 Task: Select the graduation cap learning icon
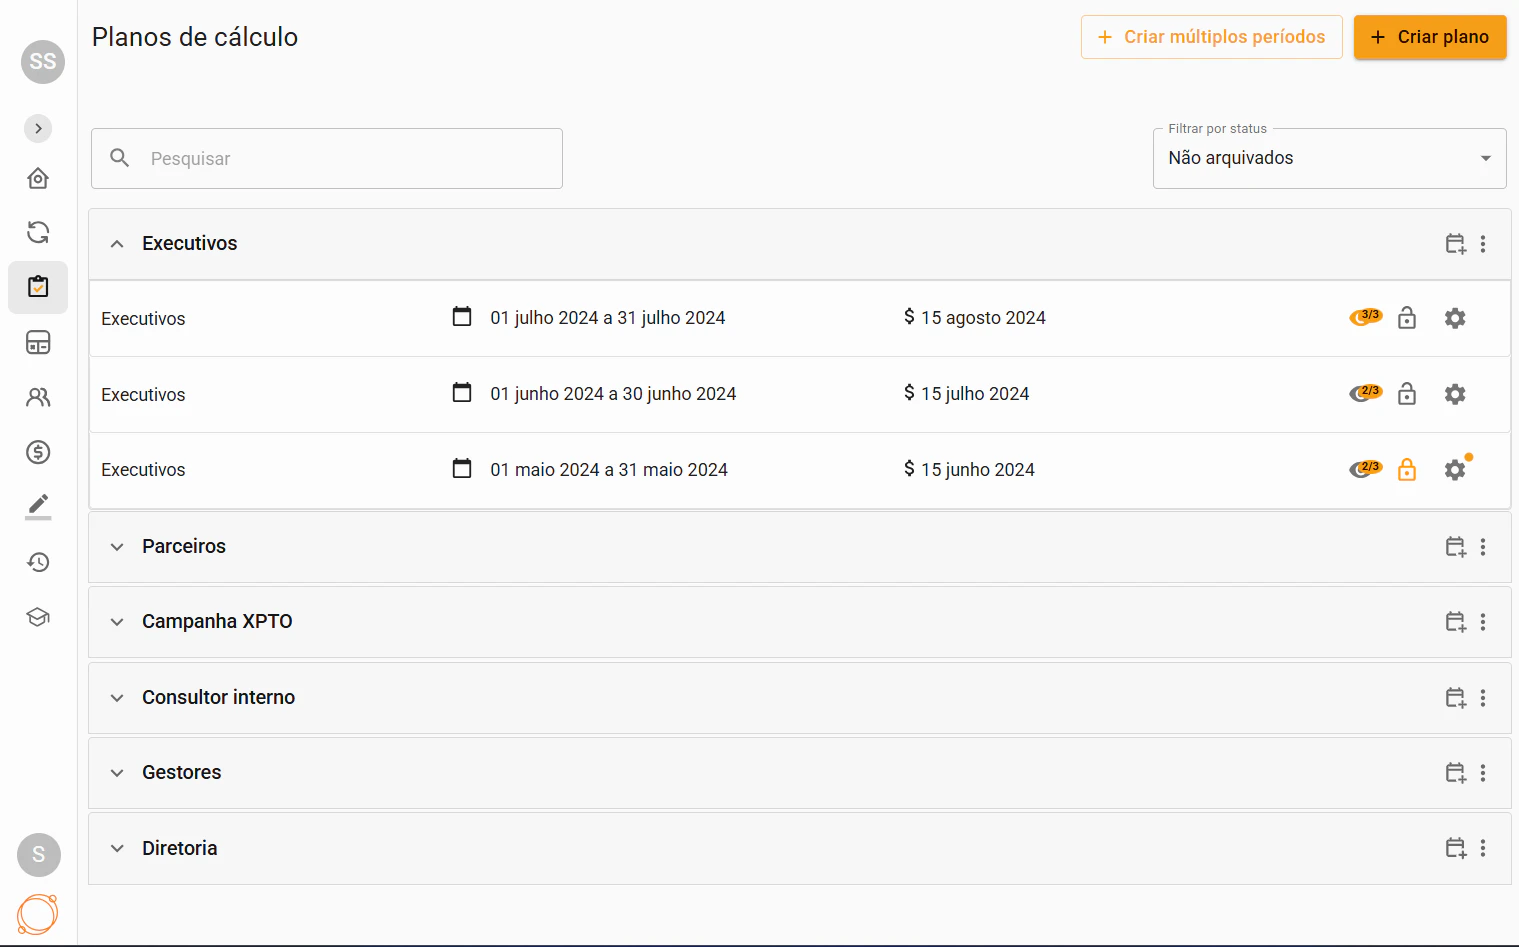pos(38,617)
